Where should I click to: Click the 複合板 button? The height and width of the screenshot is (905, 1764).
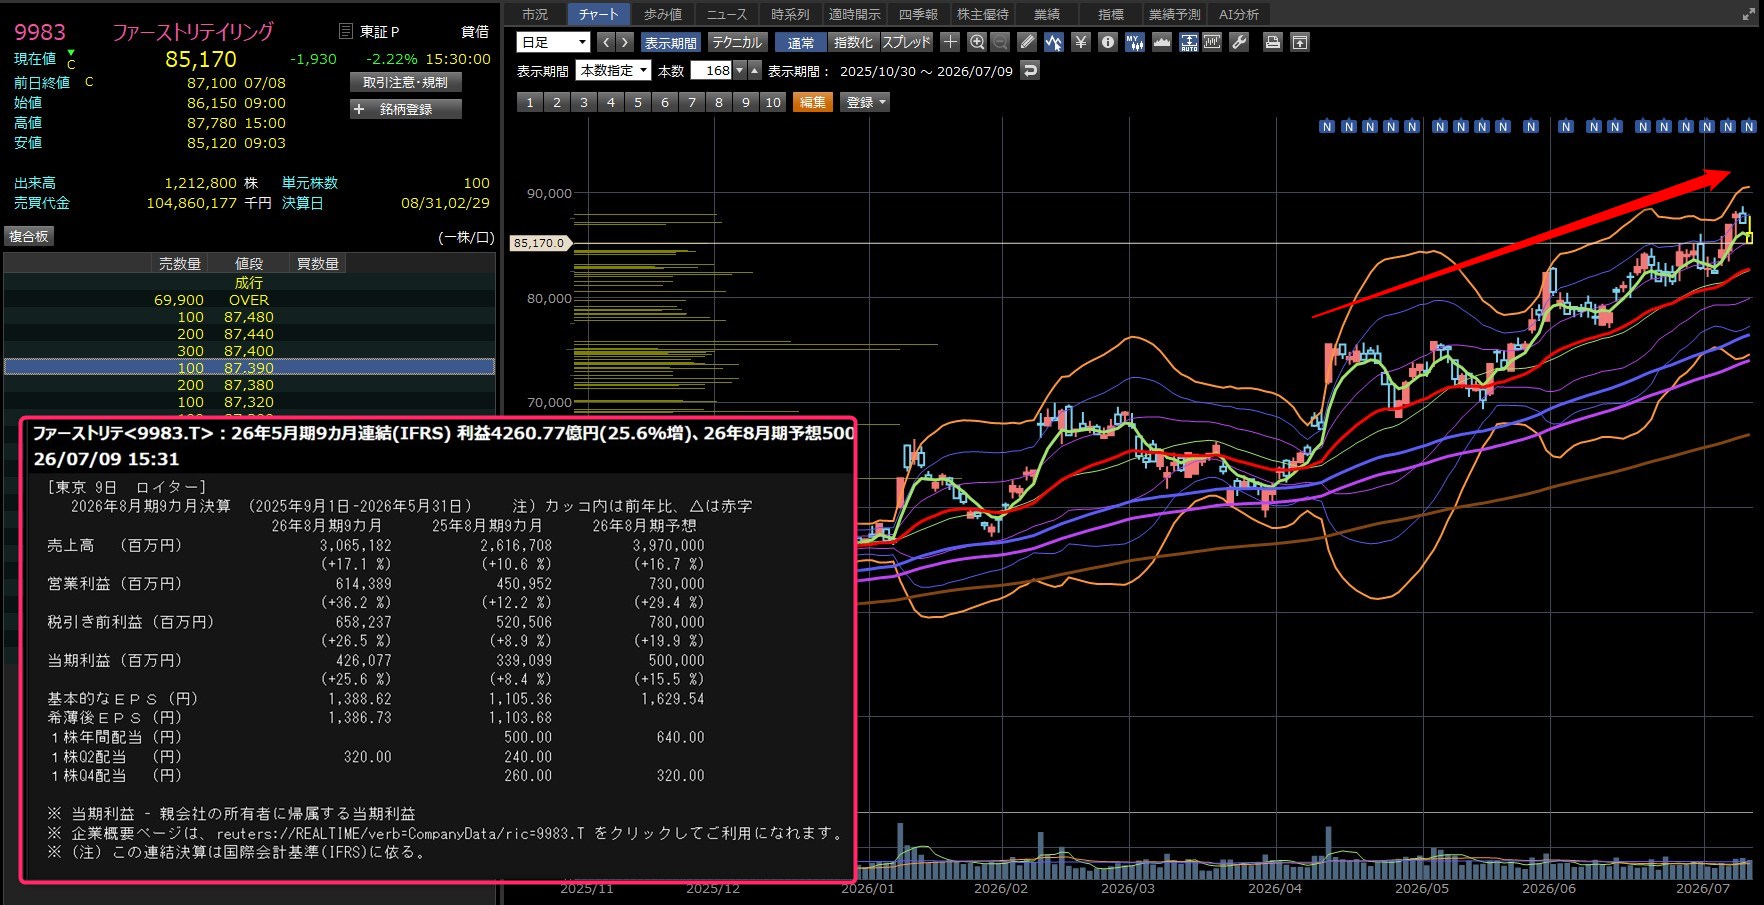coord(29,236)
